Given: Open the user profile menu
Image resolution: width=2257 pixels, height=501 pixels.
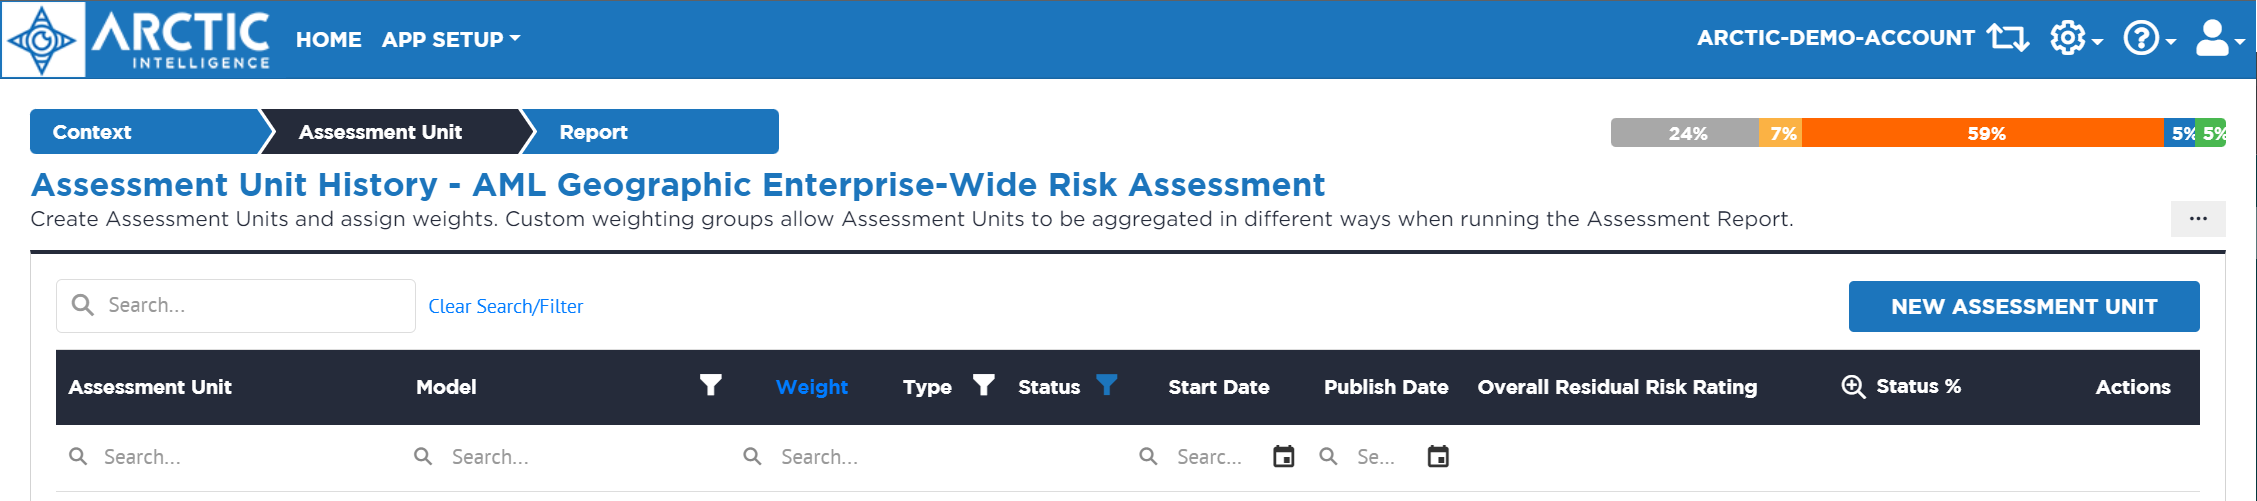Looking at the screenshot, I should click(2220, 39).
